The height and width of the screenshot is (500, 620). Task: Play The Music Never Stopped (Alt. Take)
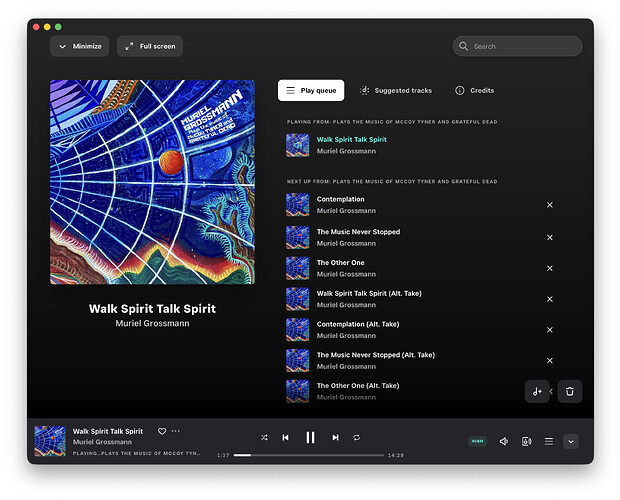[x=376, y=355]
